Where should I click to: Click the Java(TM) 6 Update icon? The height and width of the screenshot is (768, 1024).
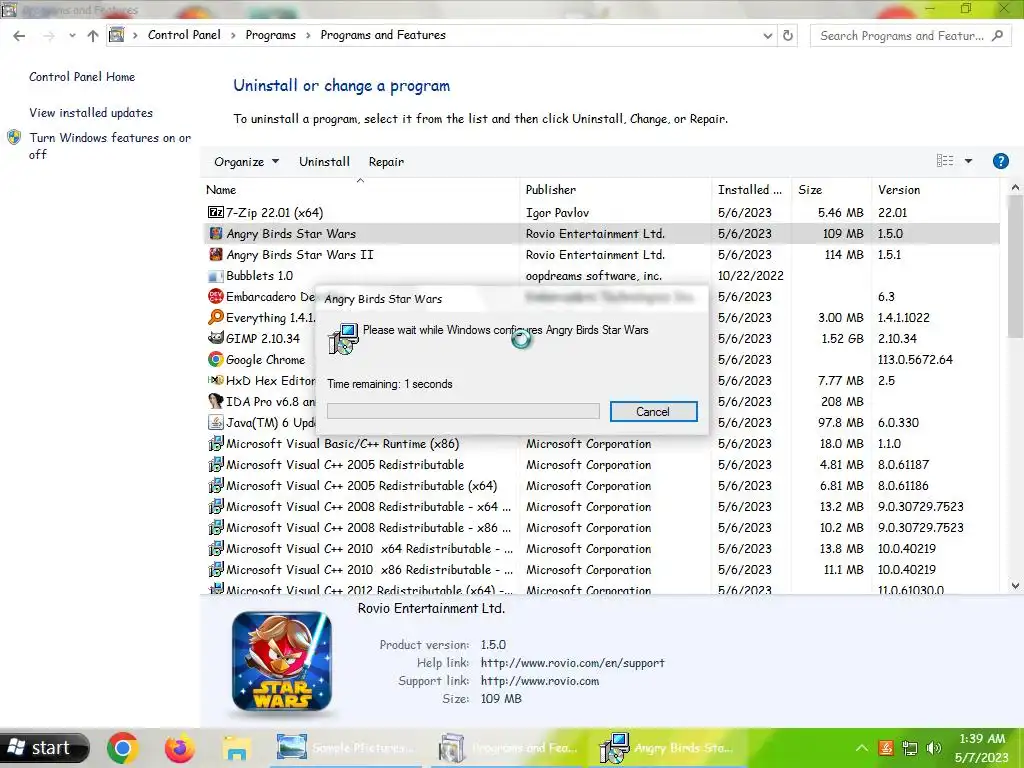(x=216, y=423)
